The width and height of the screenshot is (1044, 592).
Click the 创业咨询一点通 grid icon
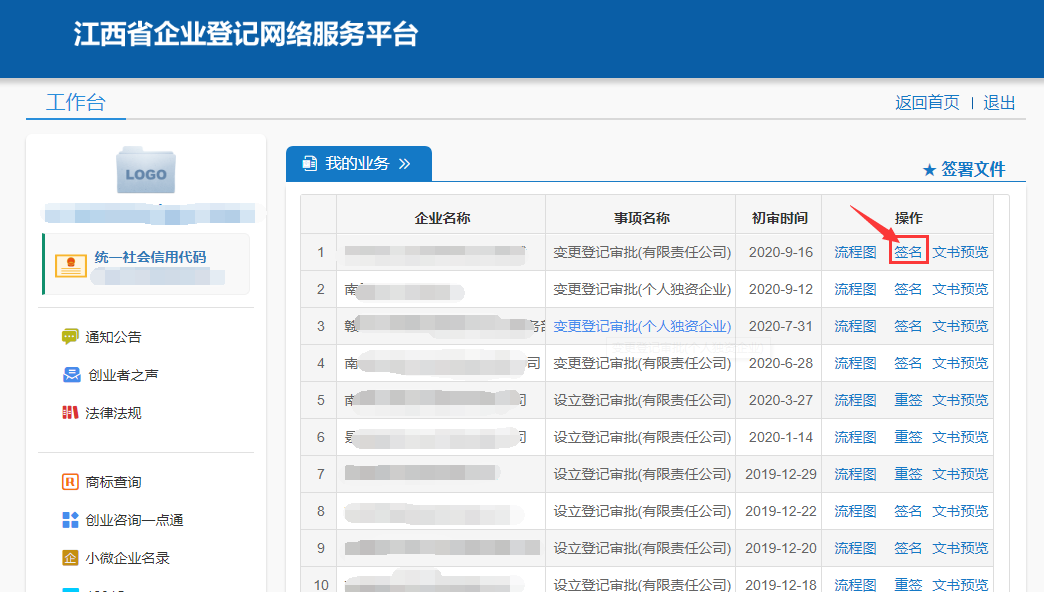(70, 520)
